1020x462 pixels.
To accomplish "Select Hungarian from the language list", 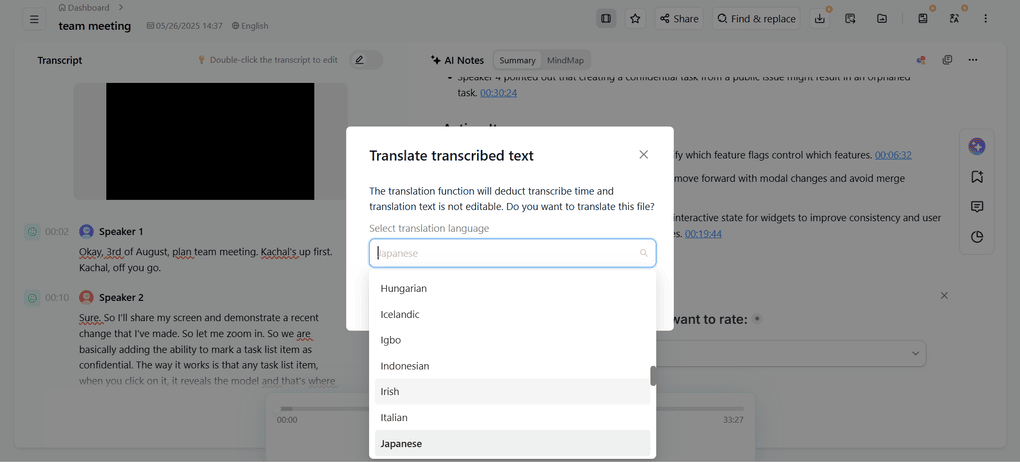I will click(513, 288).
